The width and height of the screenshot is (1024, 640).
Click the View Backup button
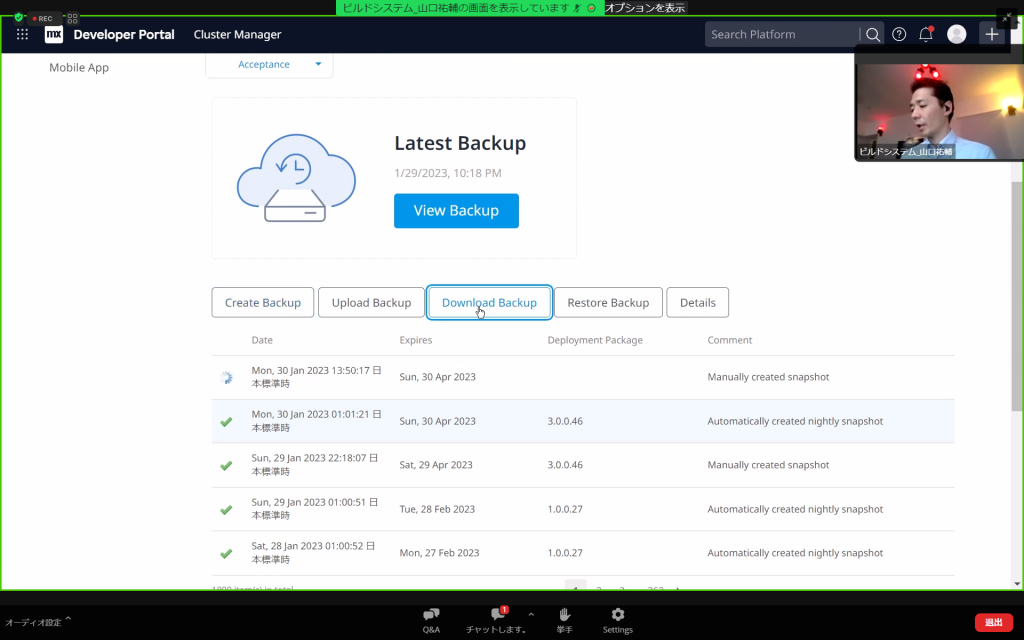click(x=456, y=211)
